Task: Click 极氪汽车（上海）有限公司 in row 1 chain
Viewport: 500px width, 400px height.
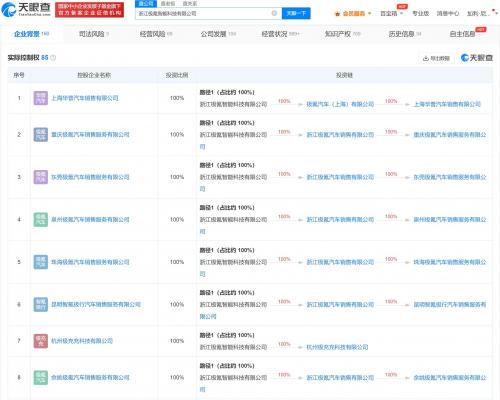Action: [x=340, y=104]
